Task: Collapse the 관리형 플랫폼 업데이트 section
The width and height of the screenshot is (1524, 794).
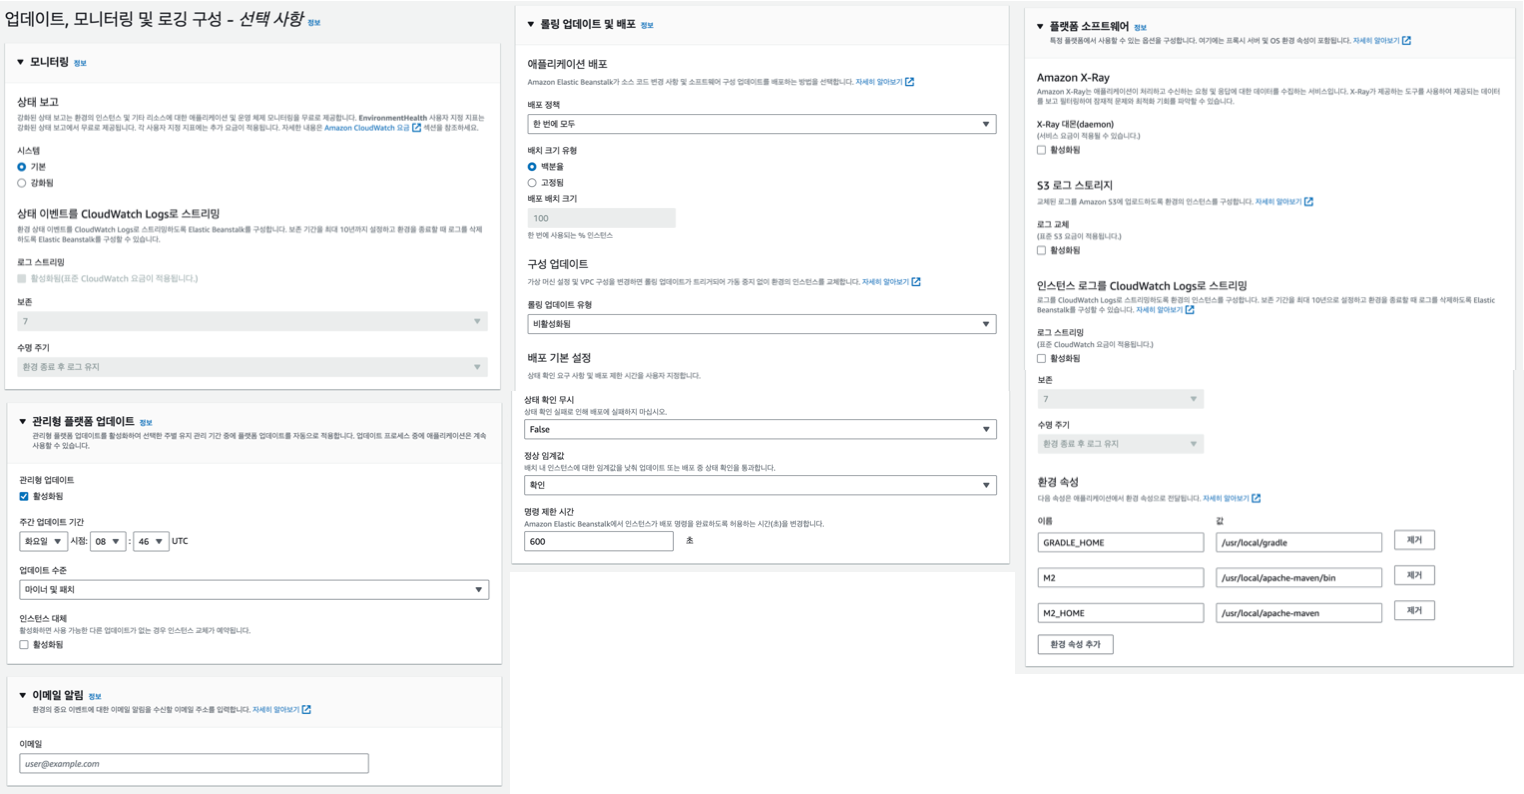Action: point(23,421)
